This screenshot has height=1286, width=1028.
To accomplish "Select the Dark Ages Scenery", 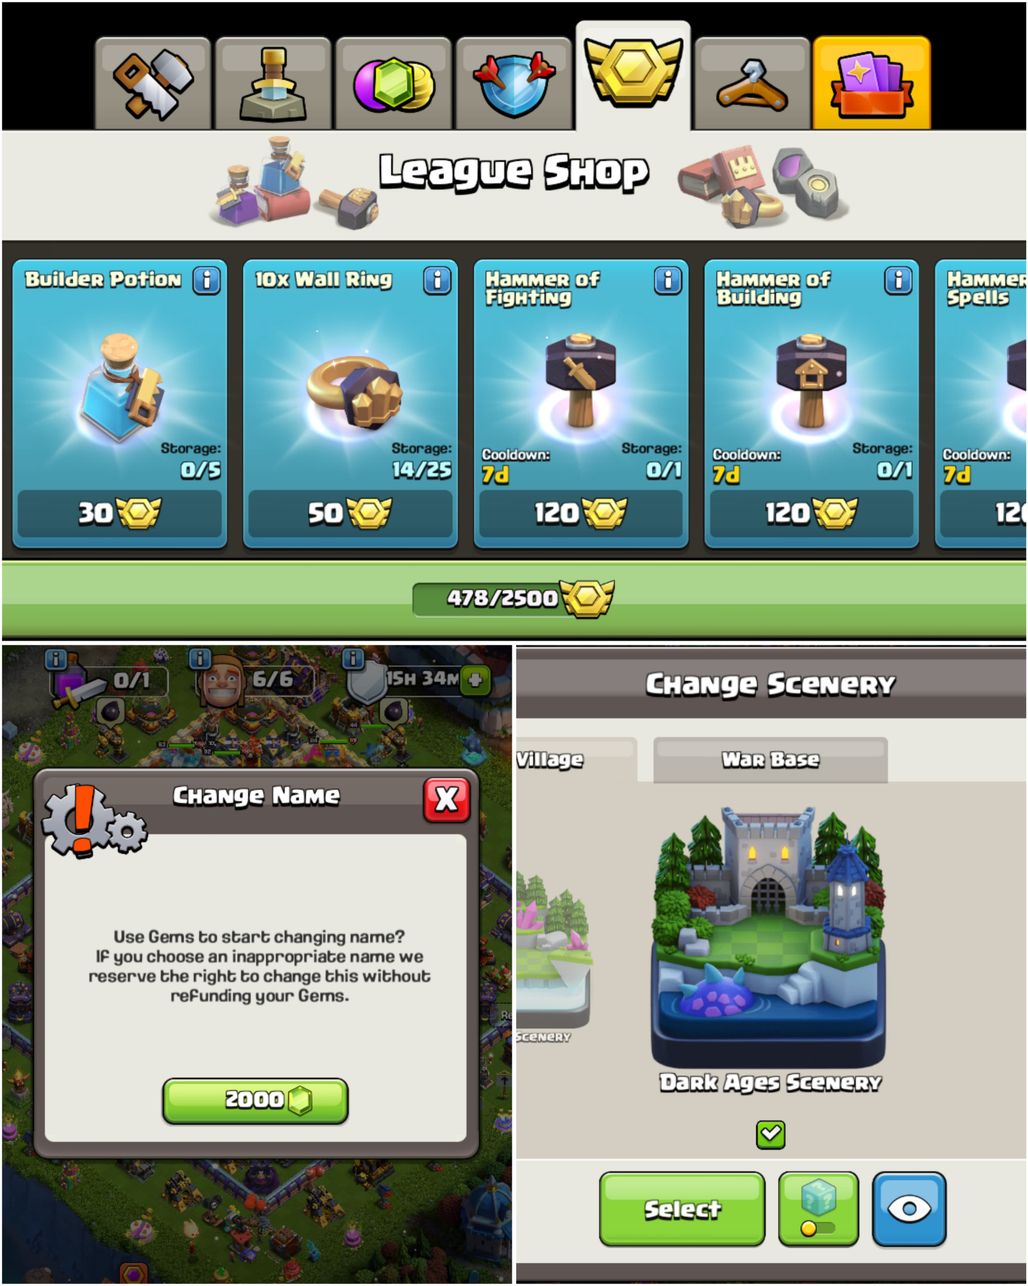I will pyautogui.click(x=682, y=1209).
